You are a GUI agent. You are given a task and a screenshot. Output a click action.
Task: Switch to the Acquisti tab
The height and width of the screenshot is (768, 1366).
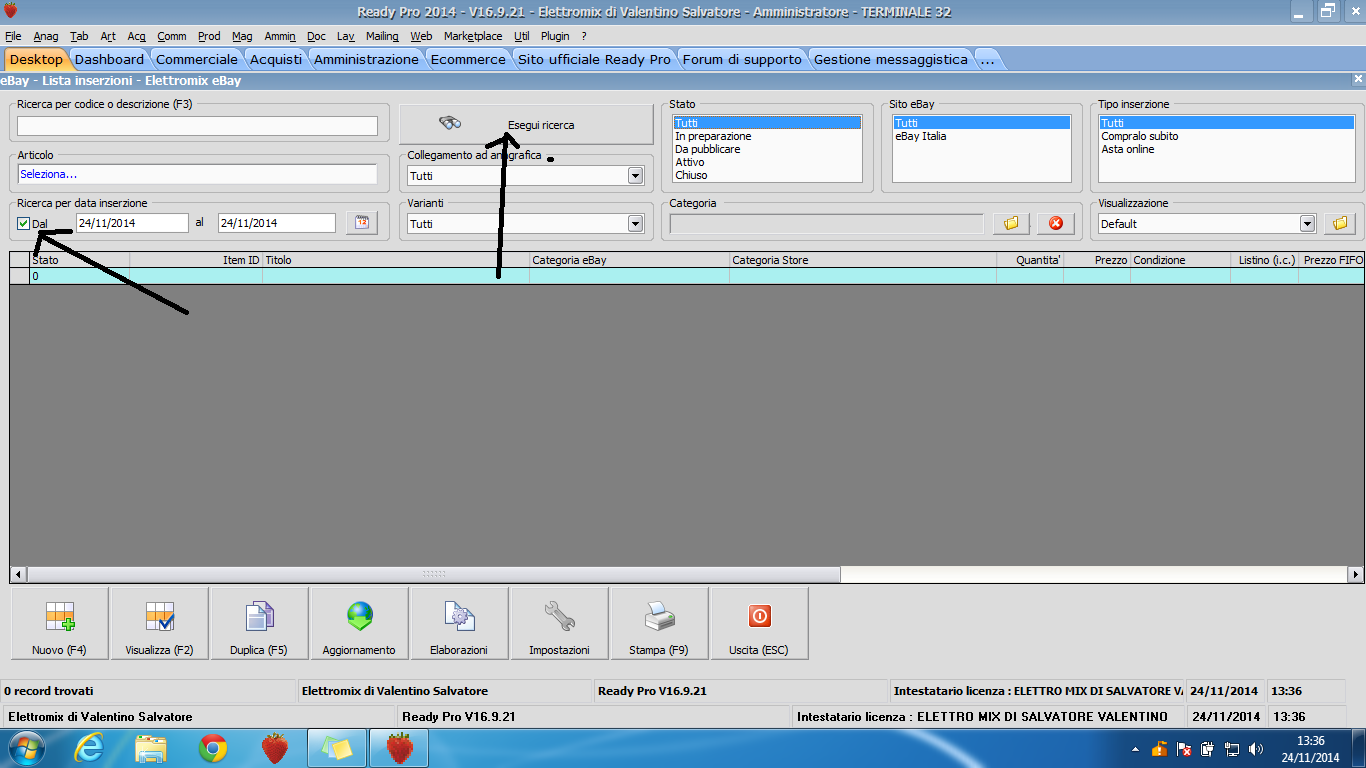pos(276,59)
